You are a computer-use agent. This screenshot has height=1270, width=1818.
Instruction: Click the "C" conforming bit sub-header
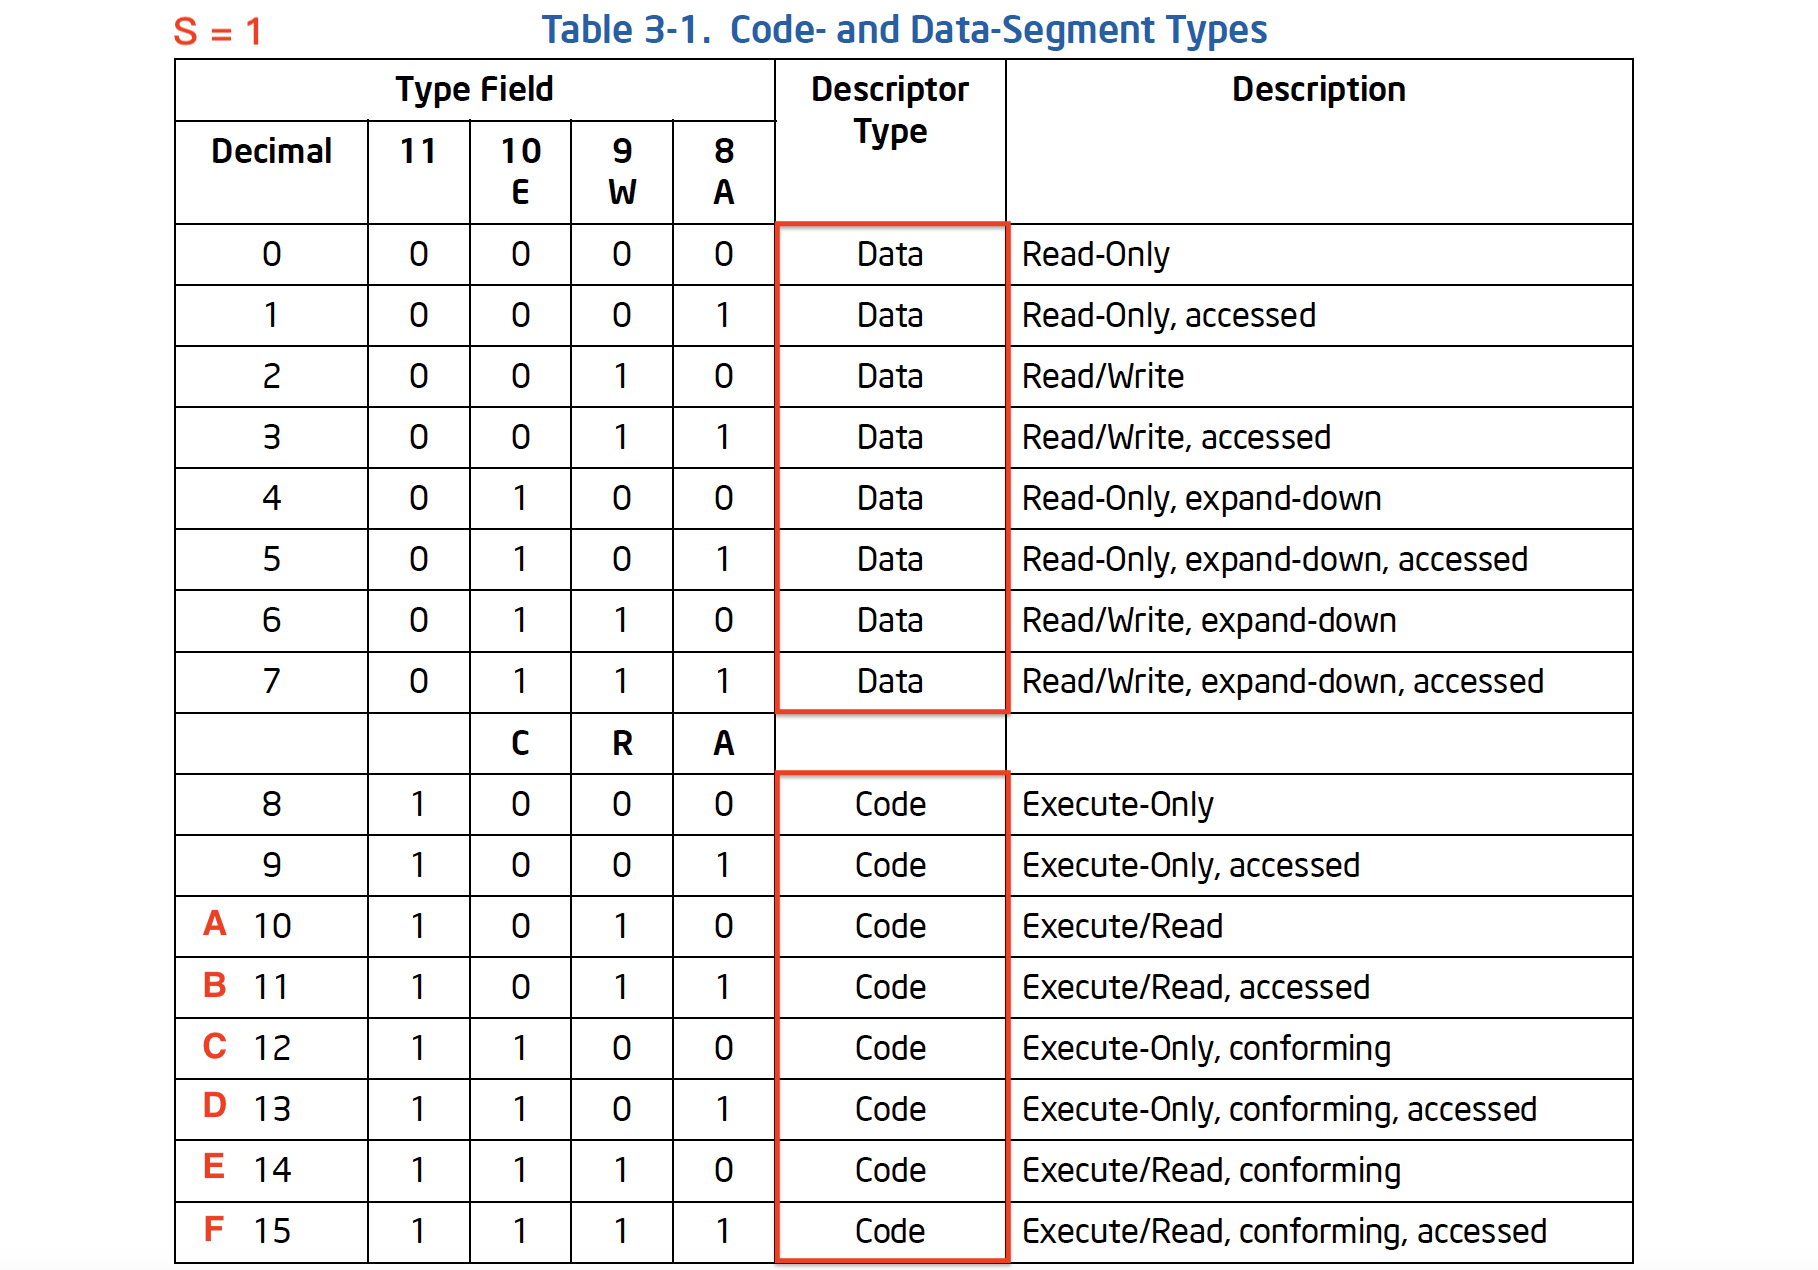pyautogui.click(x=520, y=743)
